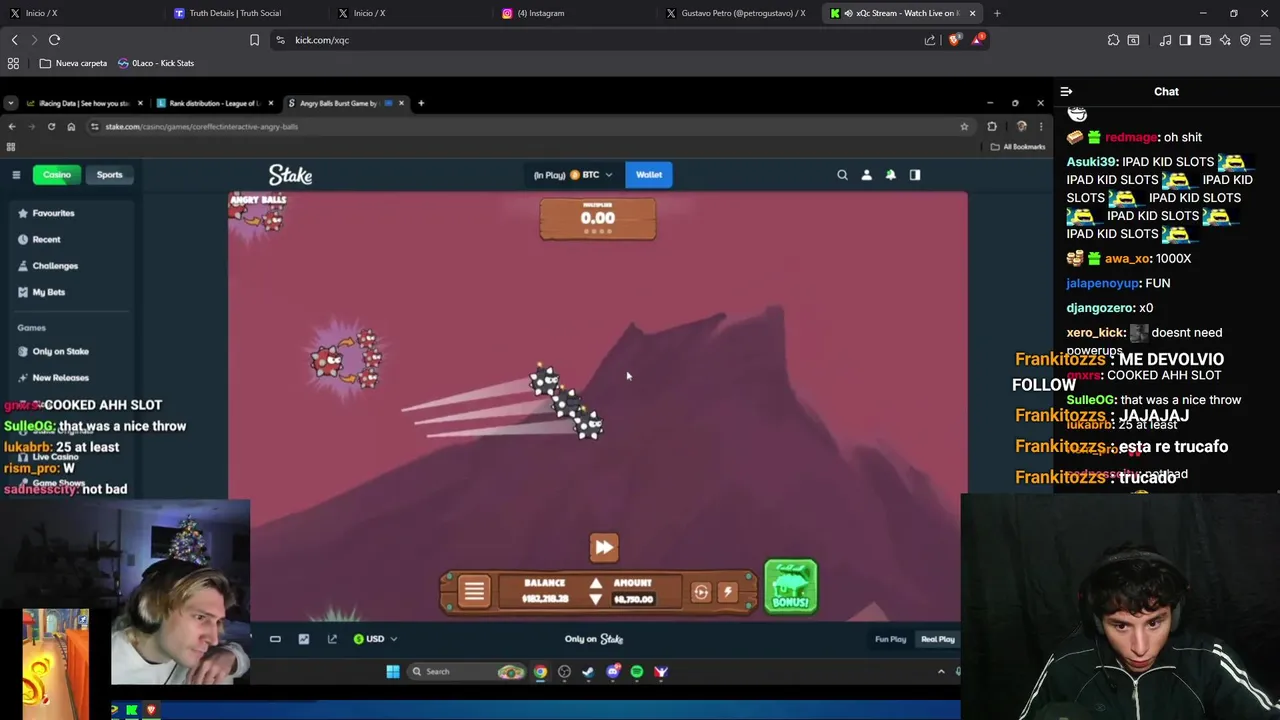Open the Brave Wallet icon
This screenshot has height=720, width=1280.
point(1205,40)
